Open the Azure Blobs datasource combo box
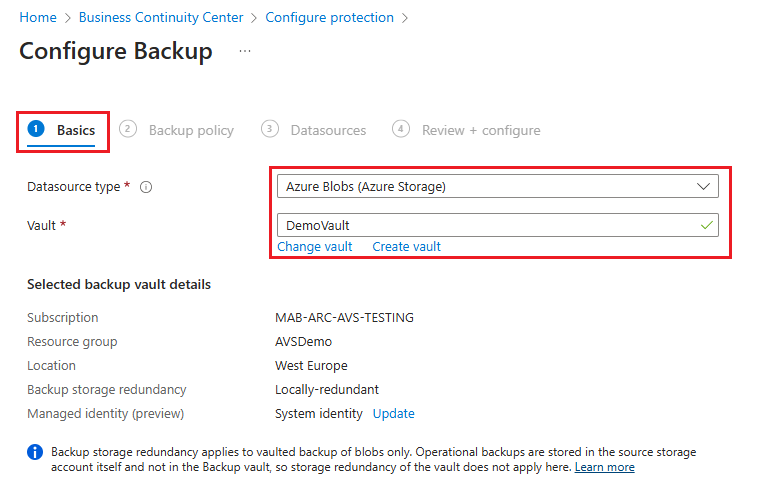The image size is (765, 497). click(x=480, y=187)
